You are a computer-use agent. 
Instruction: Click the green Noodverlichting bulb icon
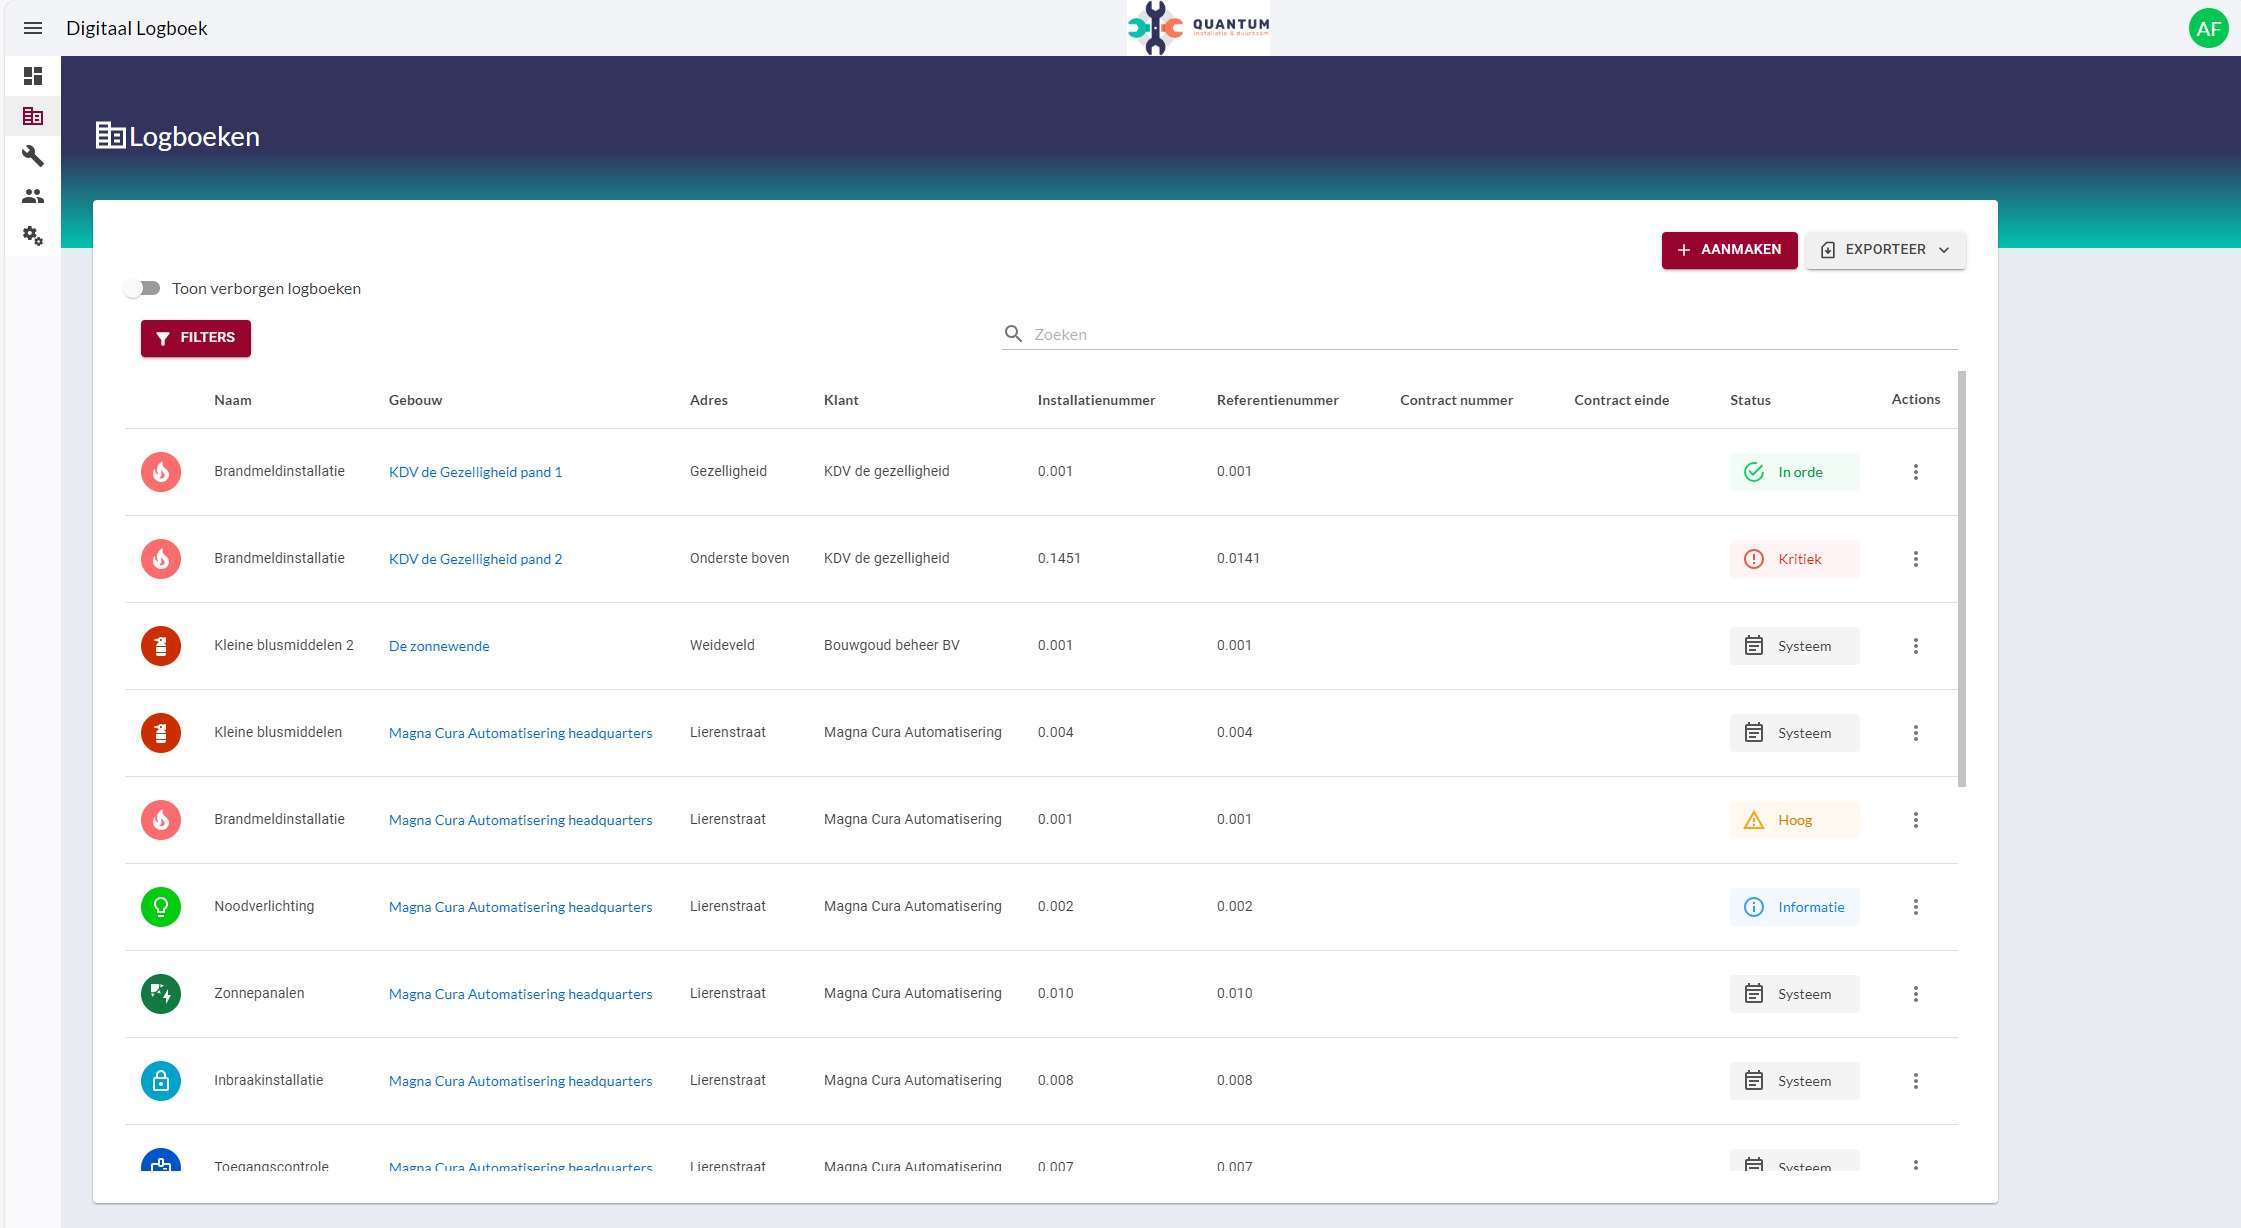tap(161, 907)
